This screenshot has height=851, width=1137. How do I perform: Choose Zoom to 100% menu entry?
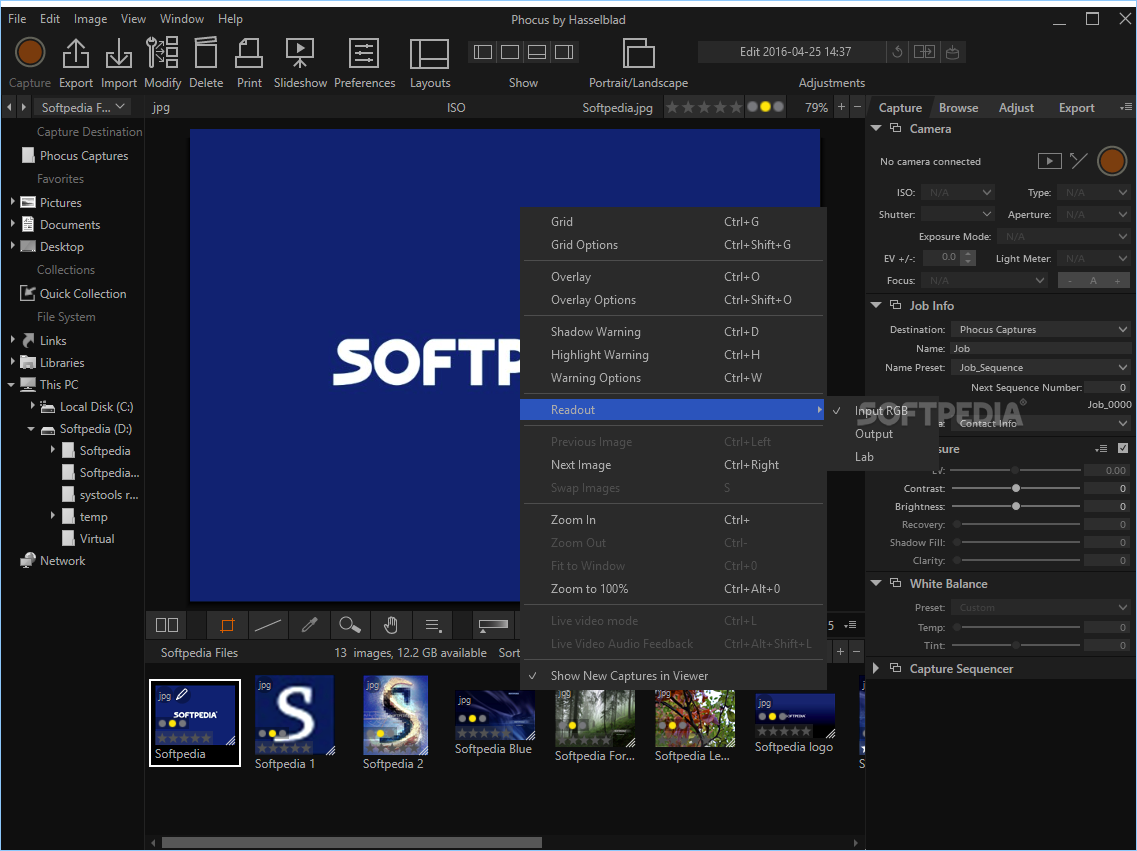pyautogui.click(x=672, y=589)
